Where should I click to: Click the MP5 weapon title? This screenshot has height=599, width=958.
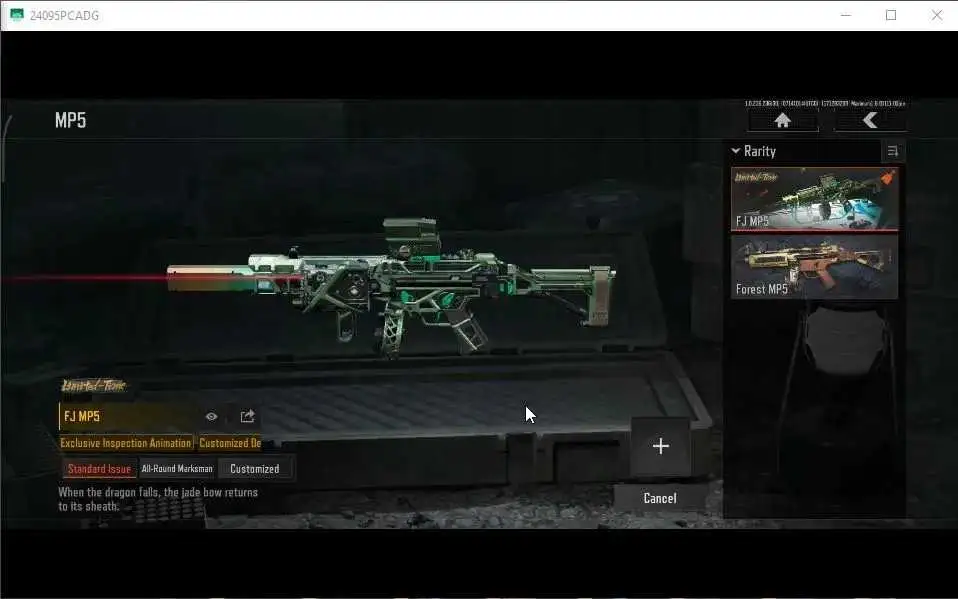coord(70,120)
